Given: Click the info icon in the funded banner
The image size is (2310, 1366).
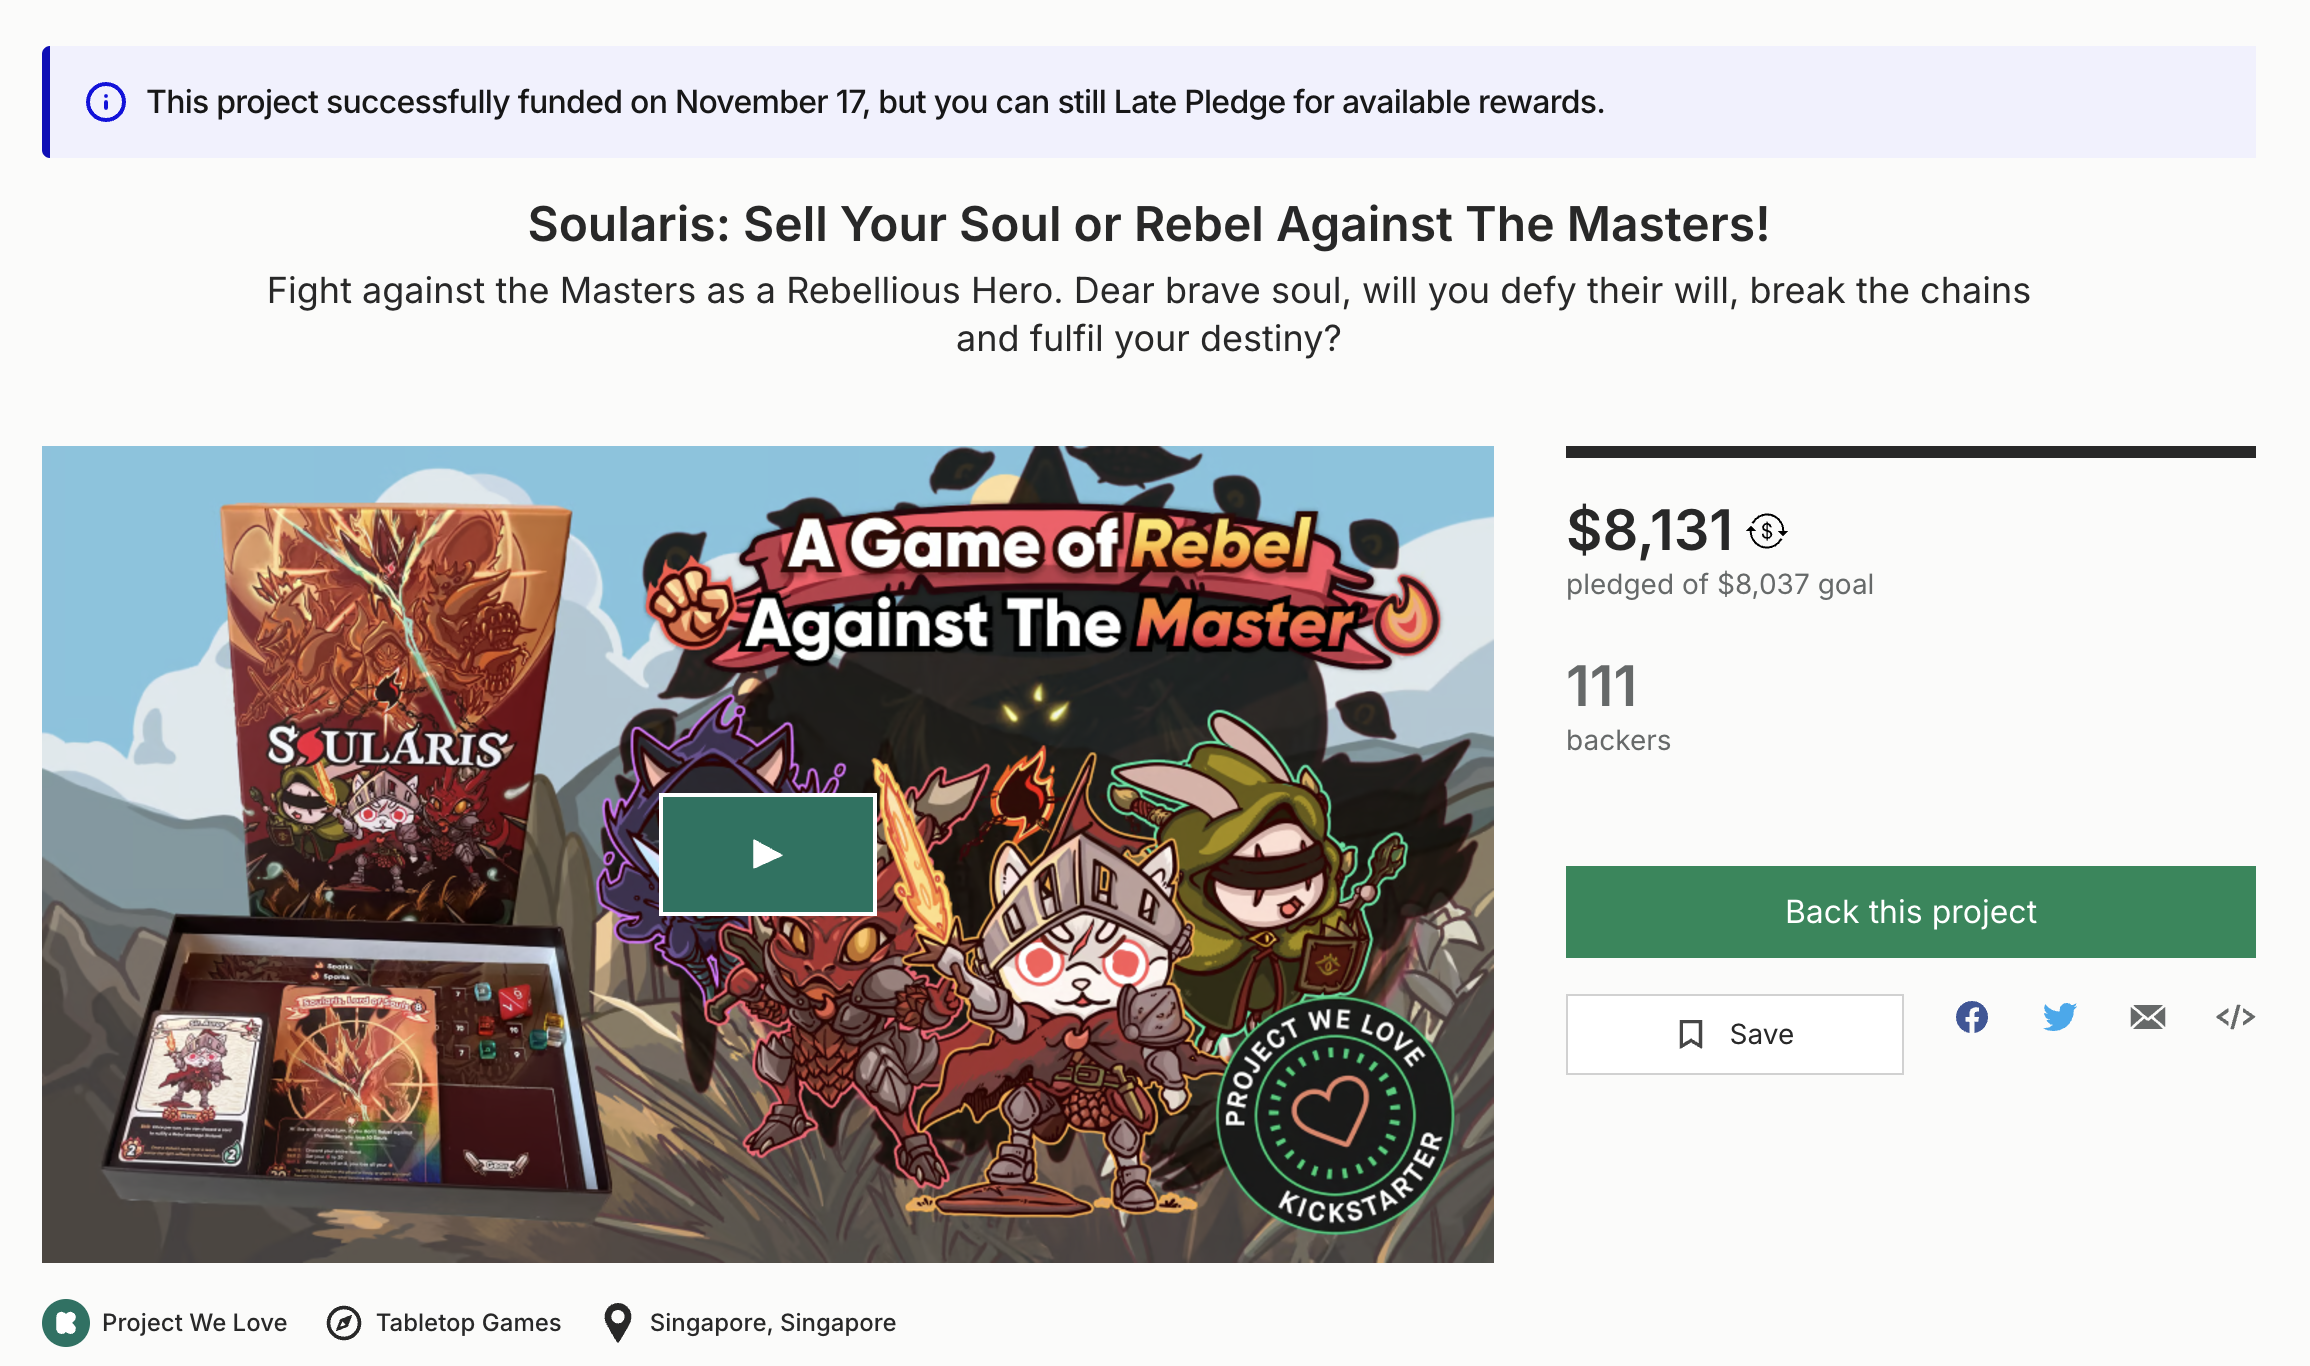Looking at the screenshot, I should pyautogui.click(x=106, y=102).
